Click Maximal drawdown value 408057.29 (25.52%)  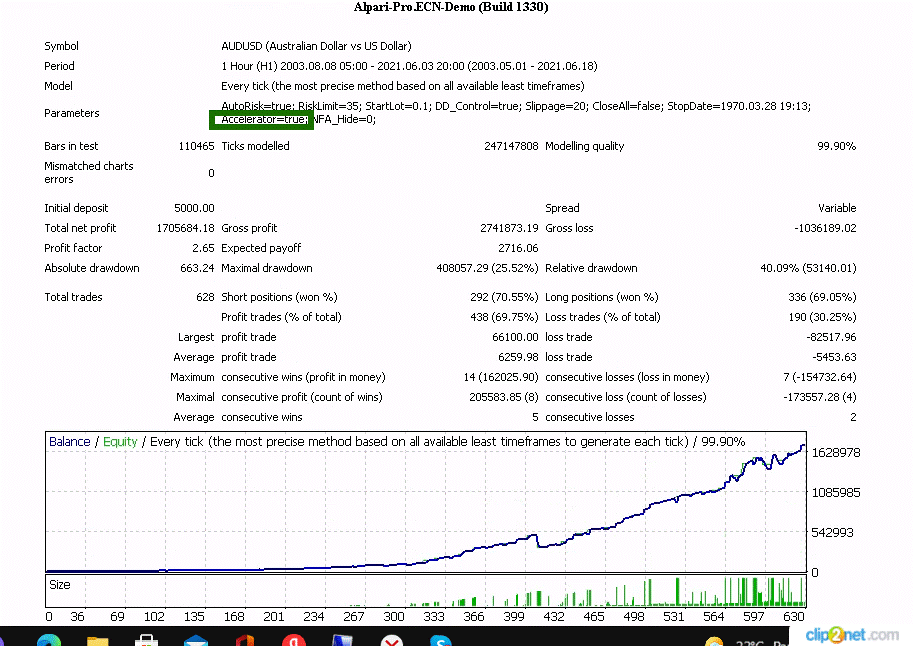point(487,268)
